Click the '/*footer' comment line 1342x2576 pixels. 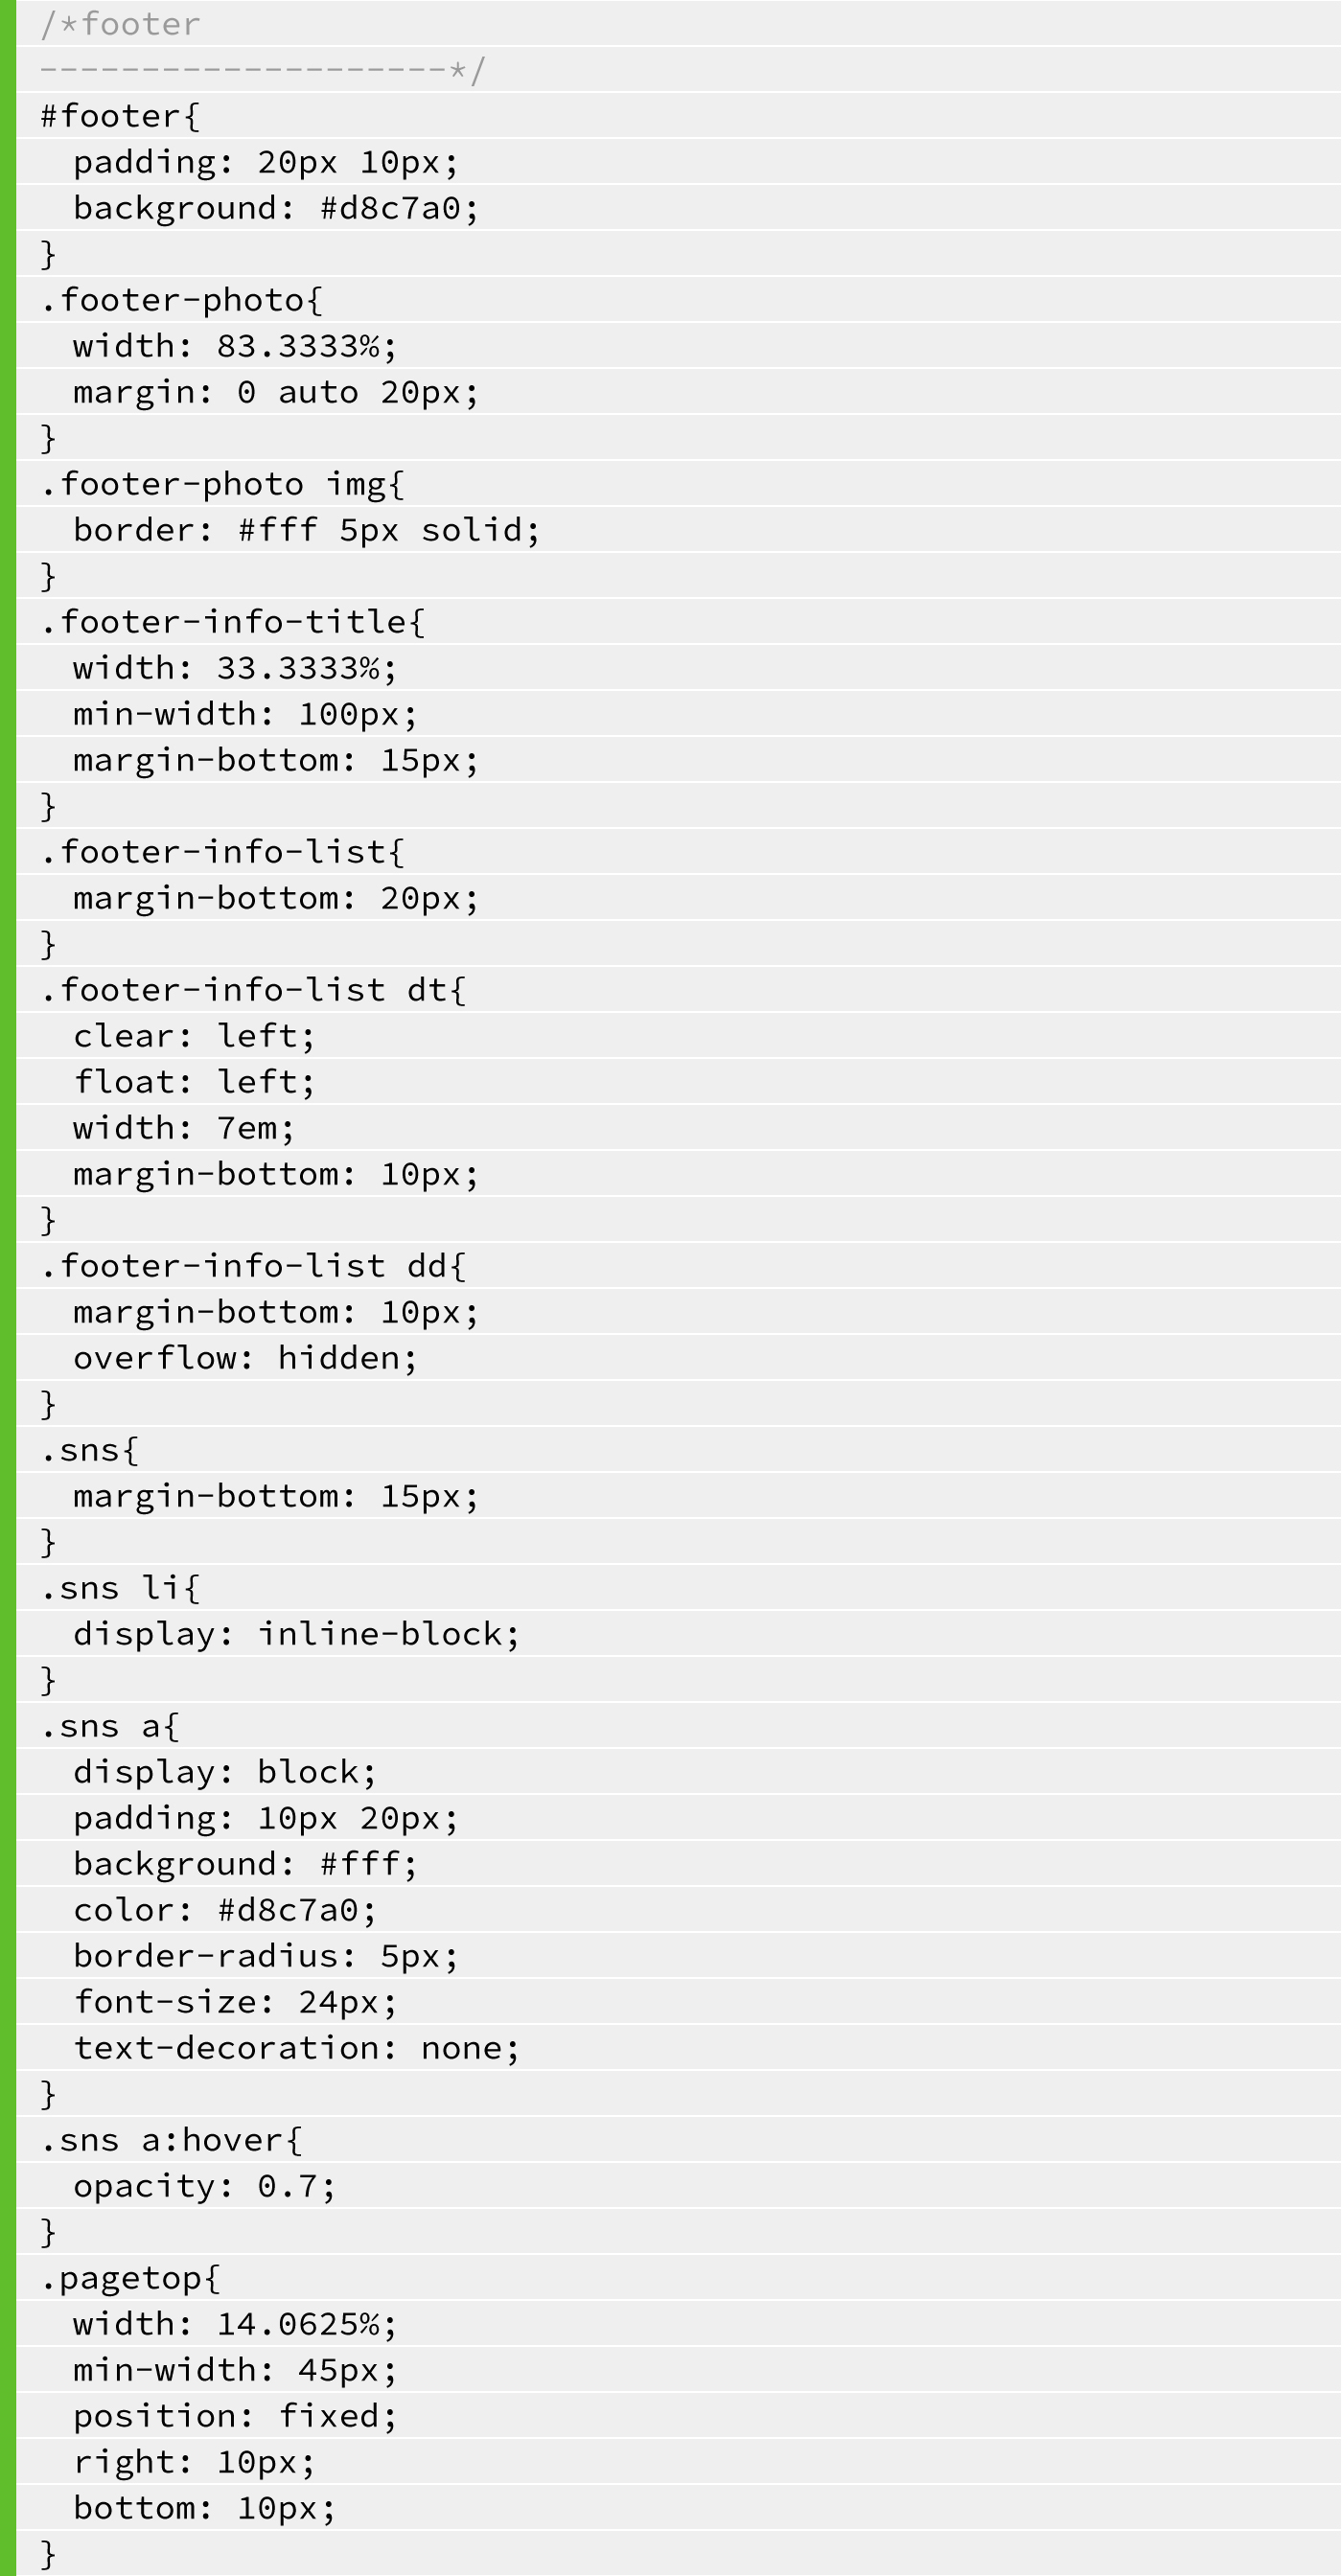tap(120, 24)
